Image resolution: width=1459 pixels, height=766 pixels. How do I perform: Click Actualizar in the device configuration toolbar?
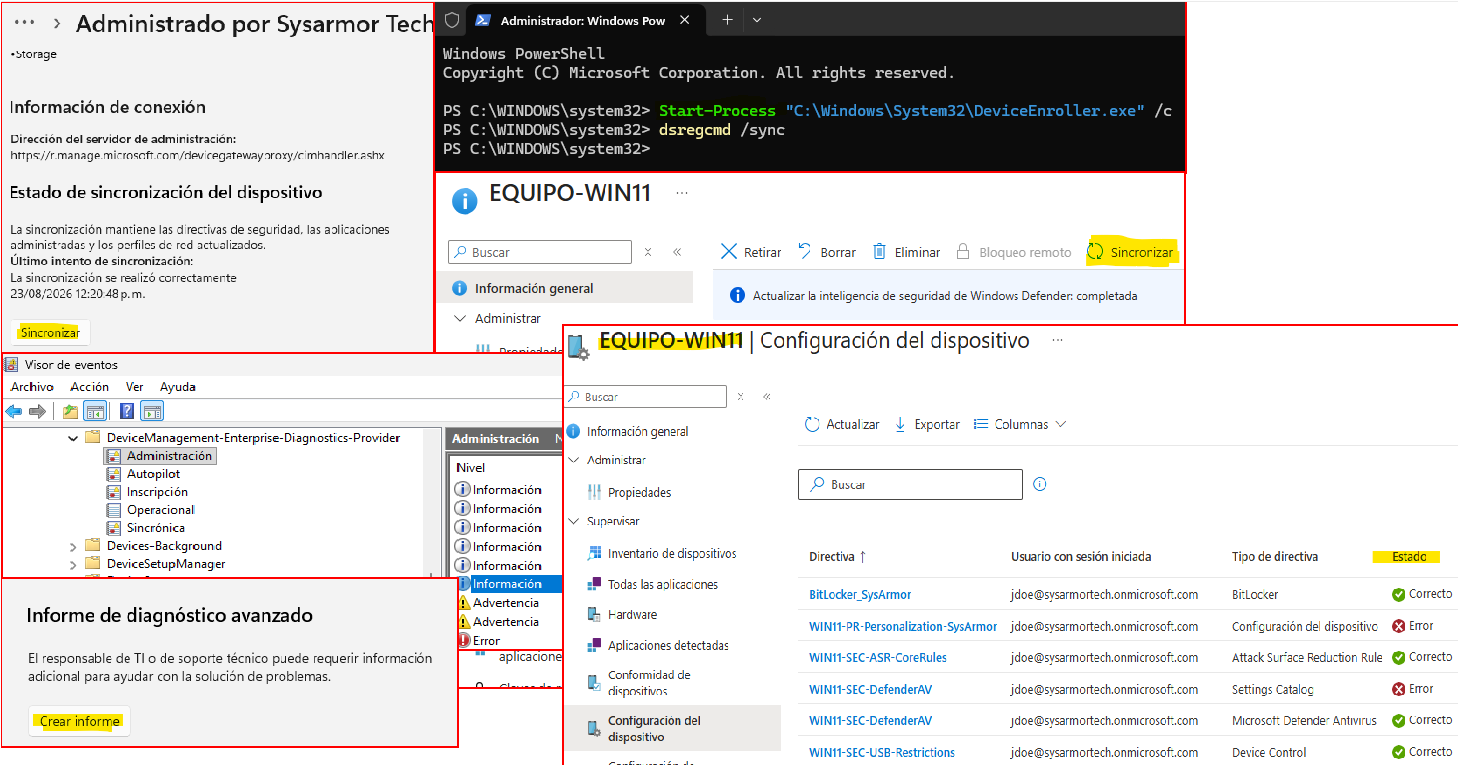point(842,424)
